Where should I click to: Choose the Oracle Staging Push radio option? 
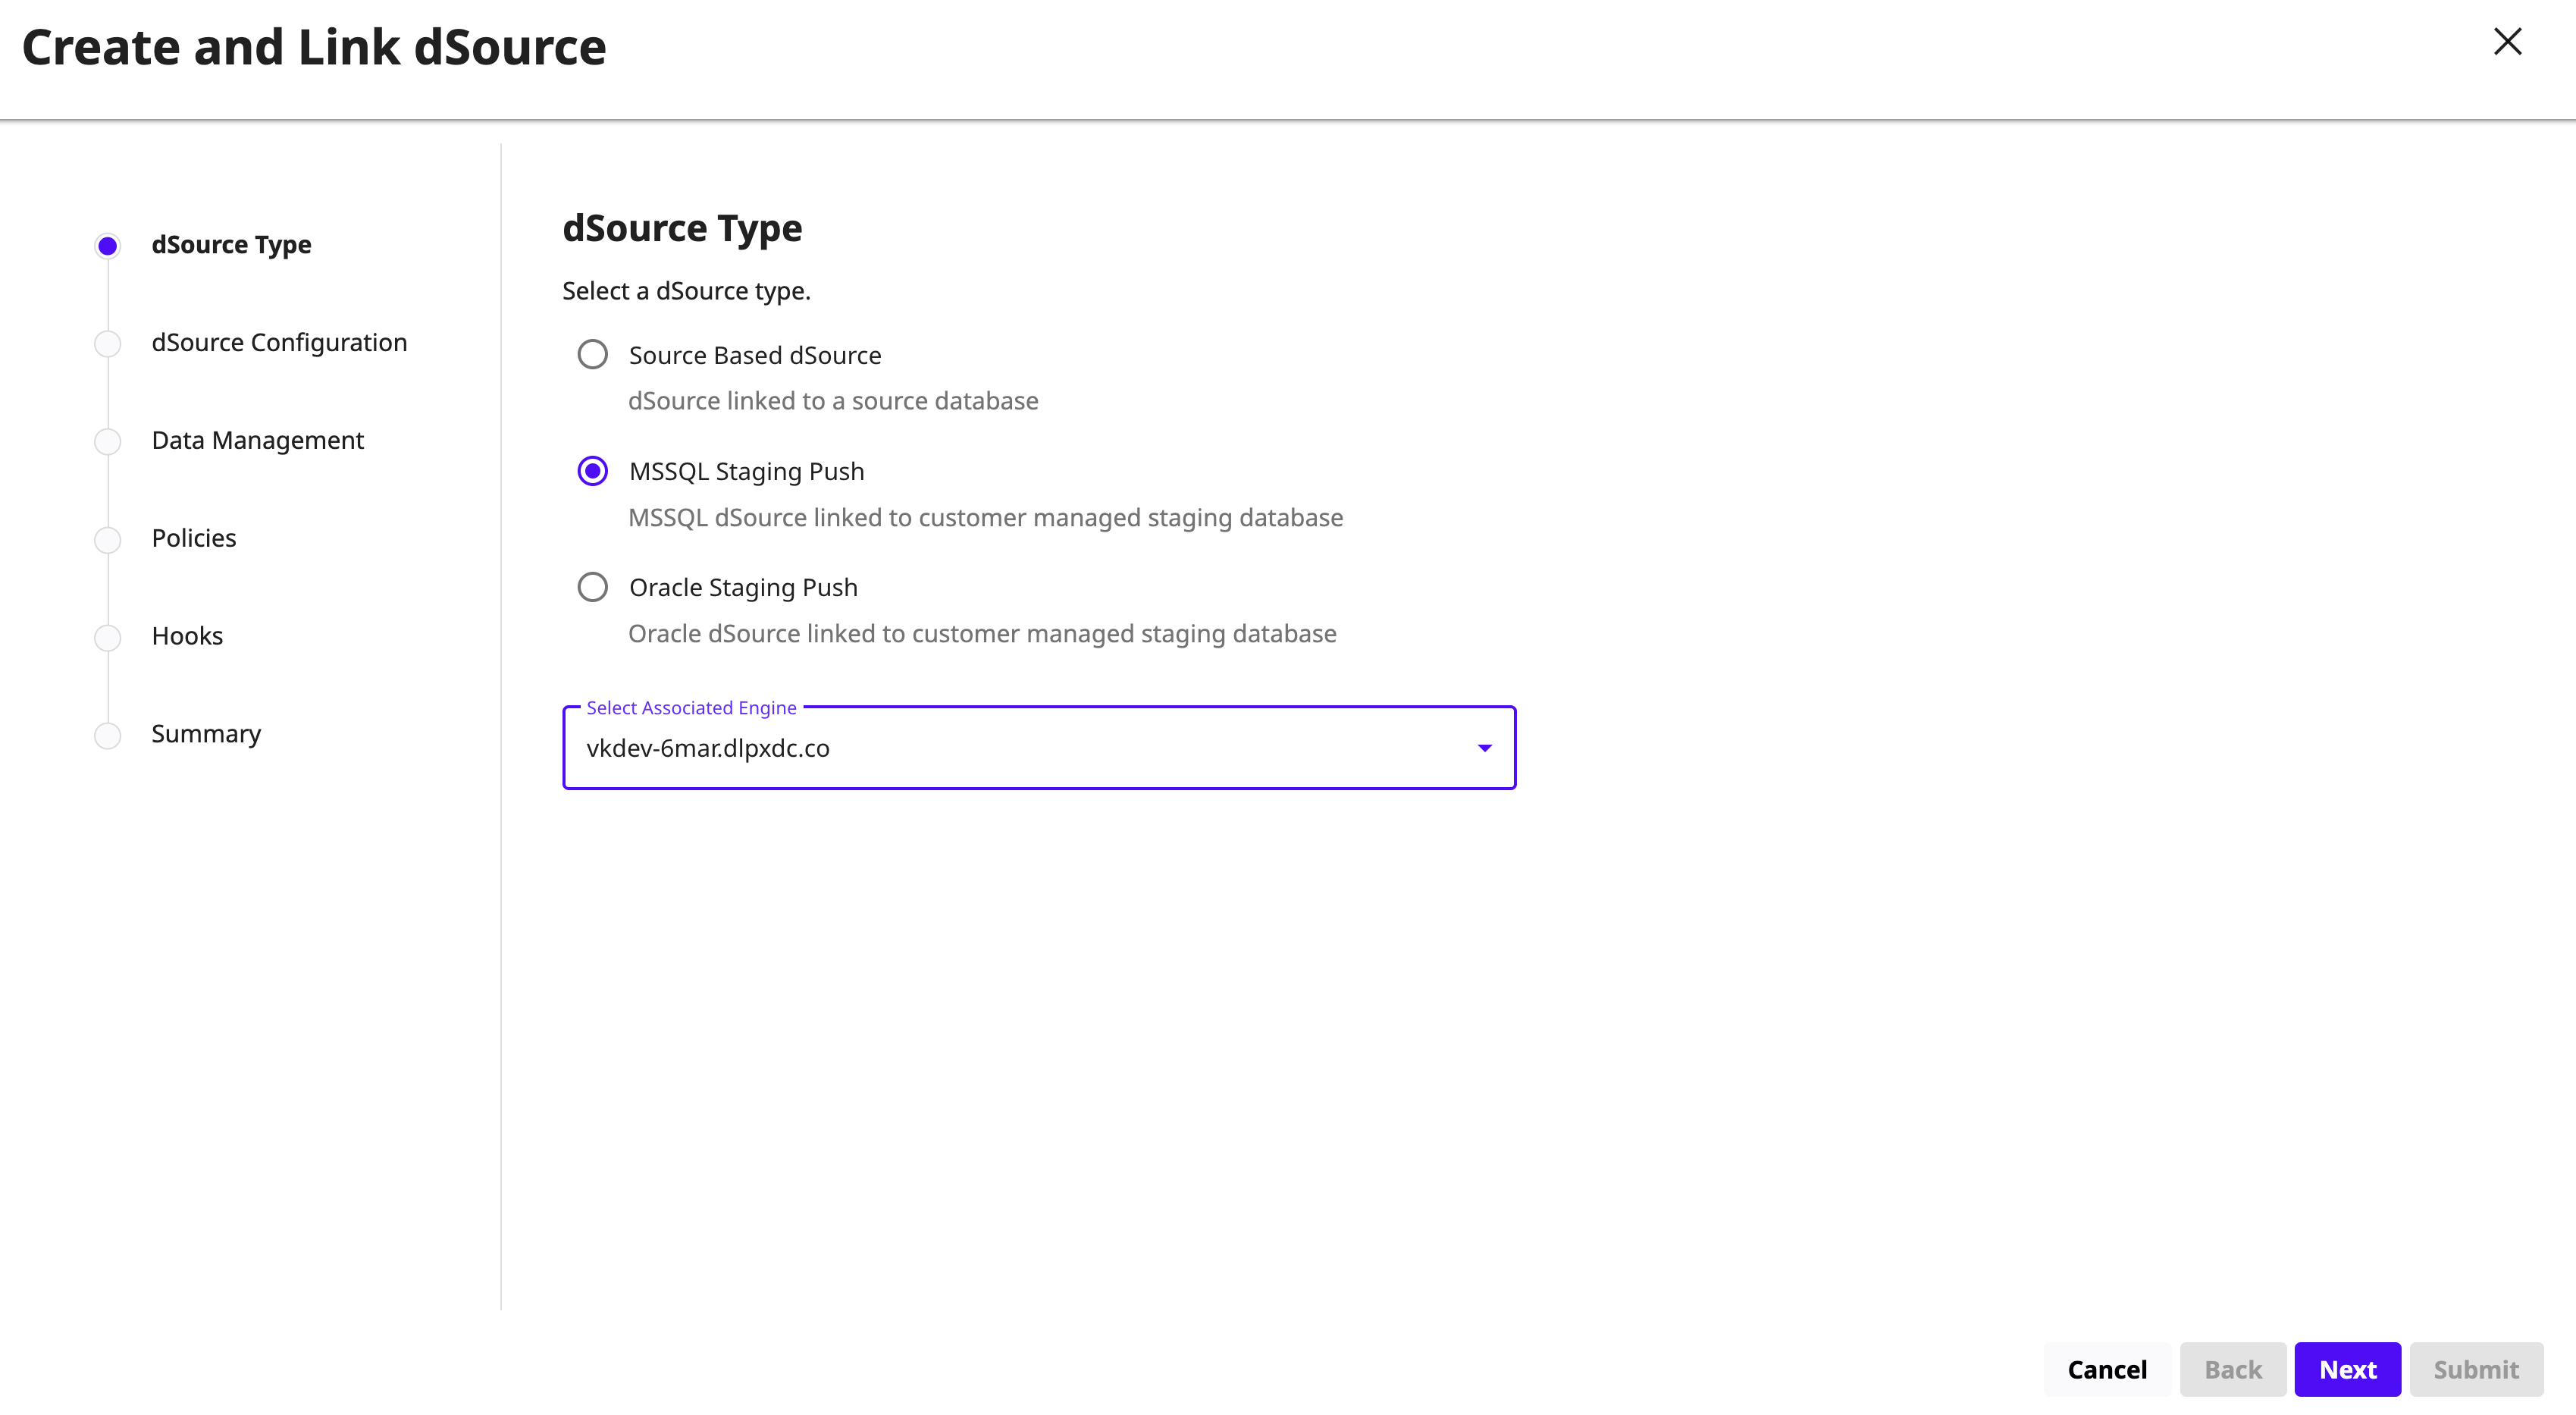tap(592, 587)
